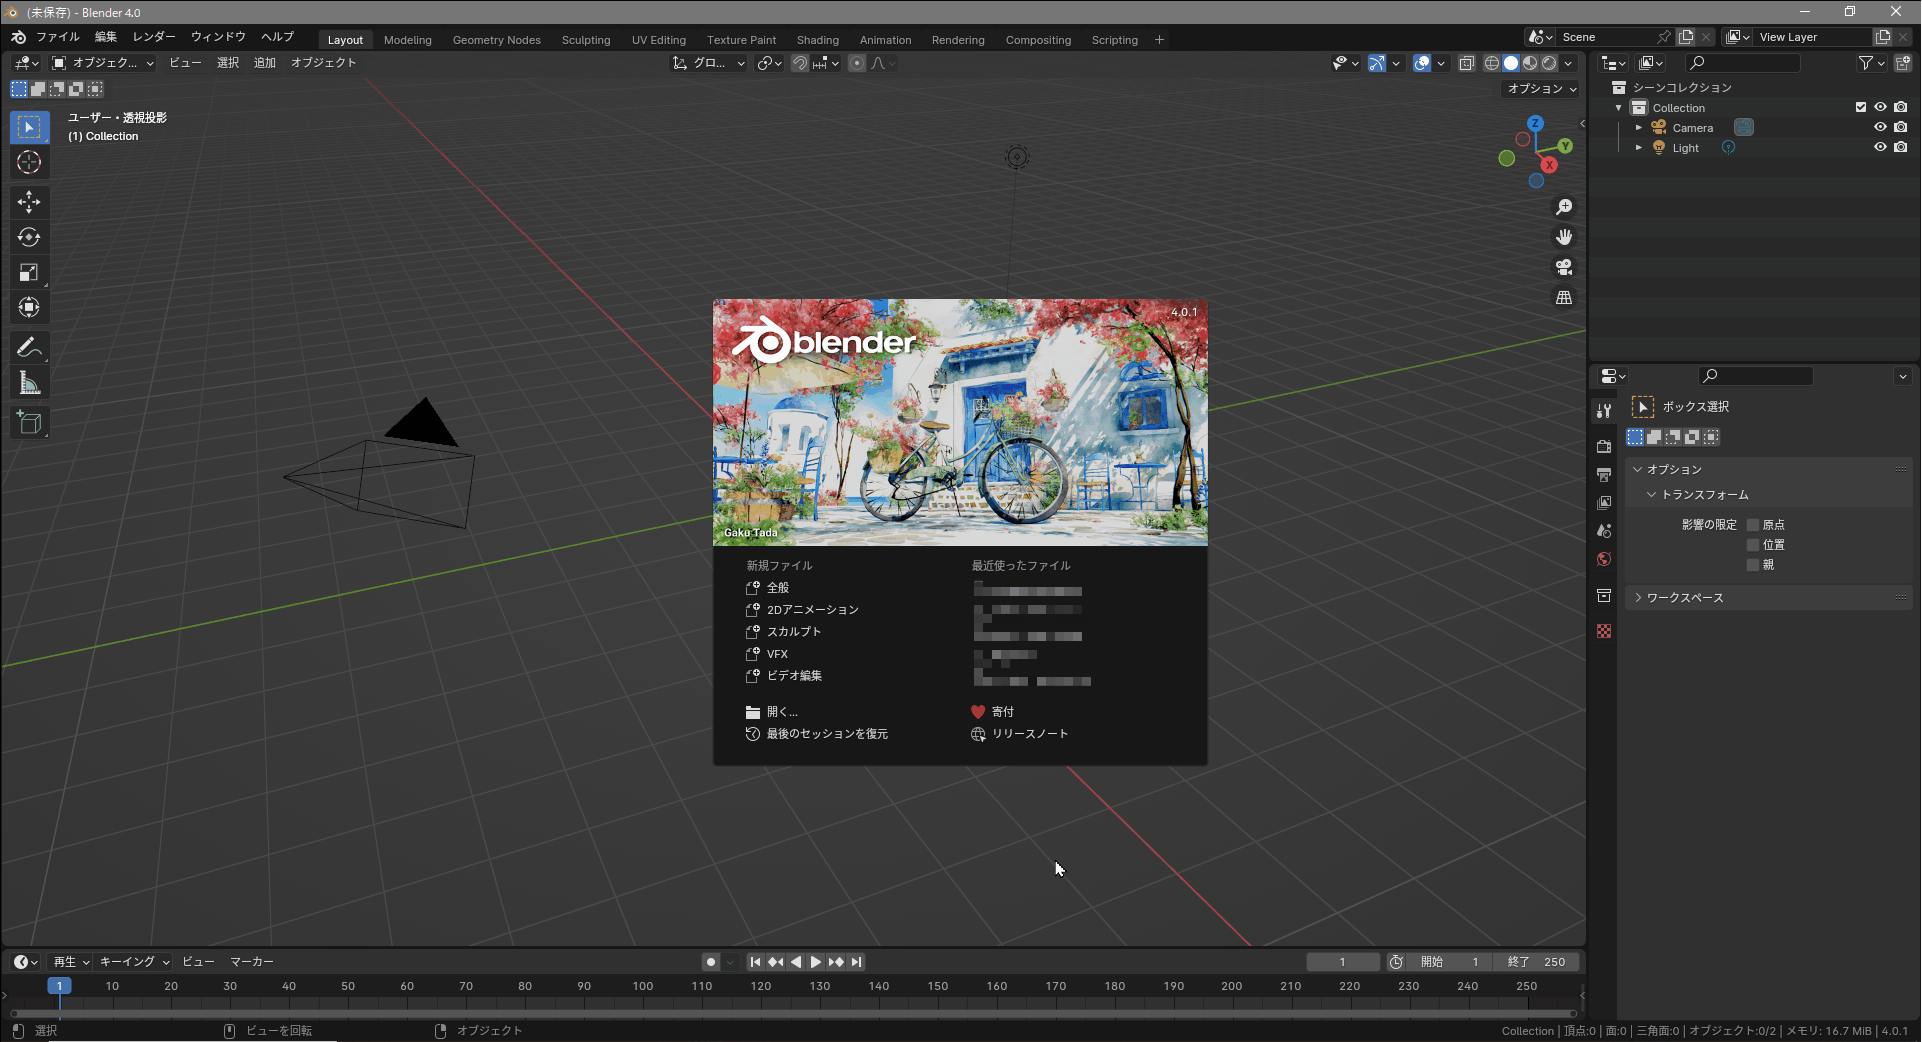Open the Tool properties tab
1922x1042 pixels.
pos(1604,411)
